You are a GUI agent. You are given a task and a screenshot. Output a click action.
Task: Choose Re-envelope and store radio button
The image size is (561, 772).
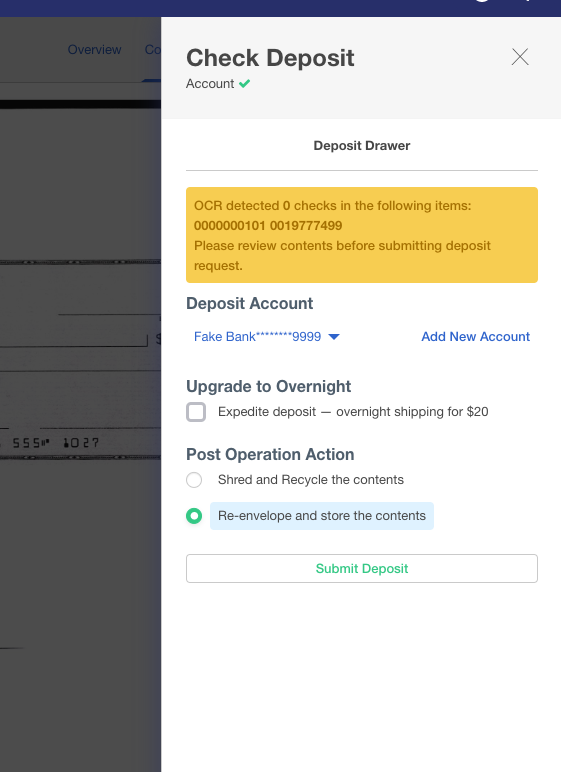tap(194, 516)
